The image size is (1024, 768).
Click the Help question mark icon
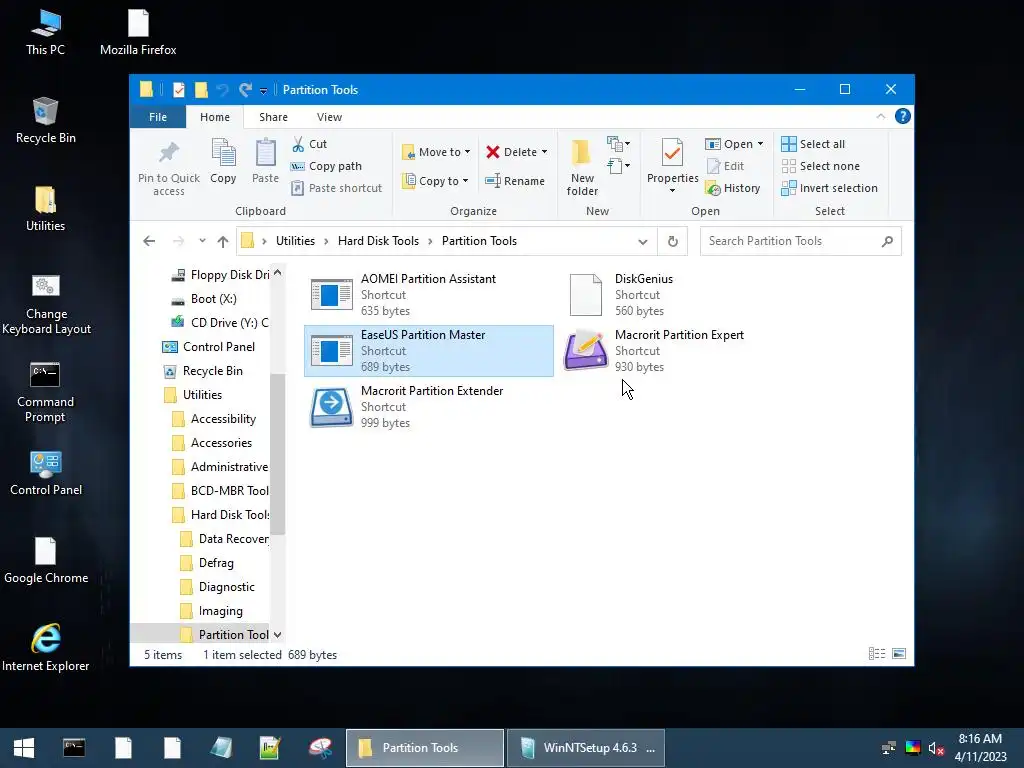point(903,116)
